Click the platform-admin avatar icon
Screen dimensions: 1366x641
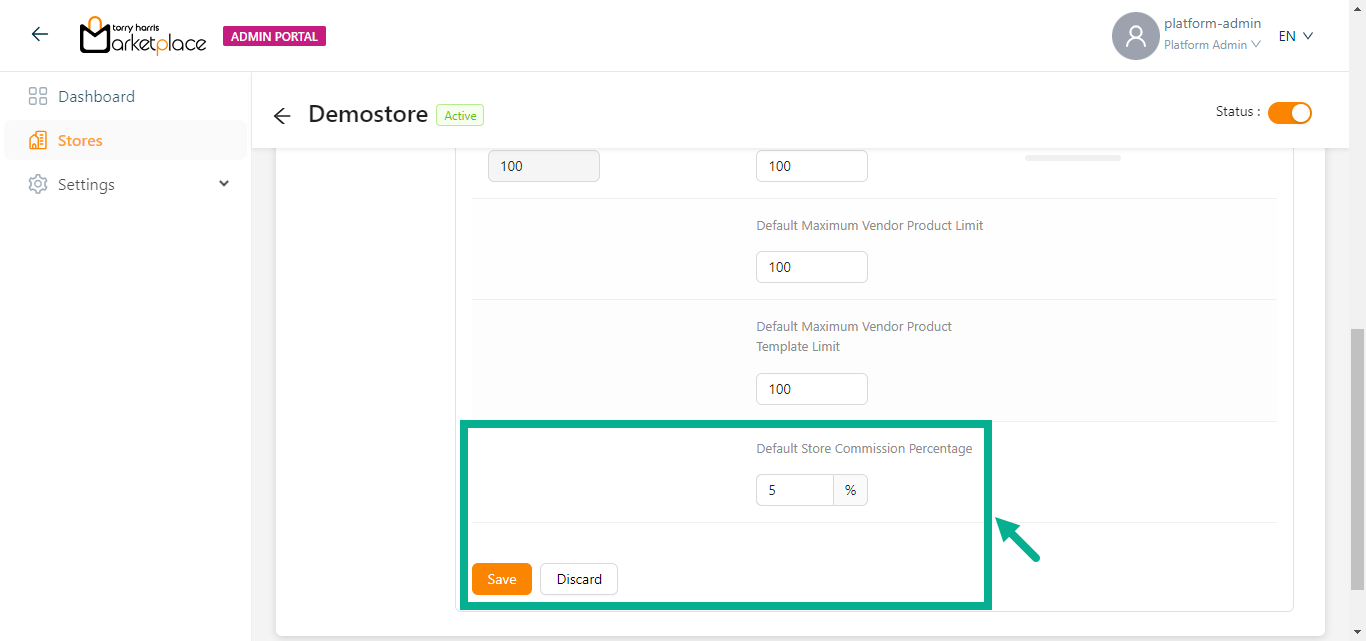[x=1135, y=36]
